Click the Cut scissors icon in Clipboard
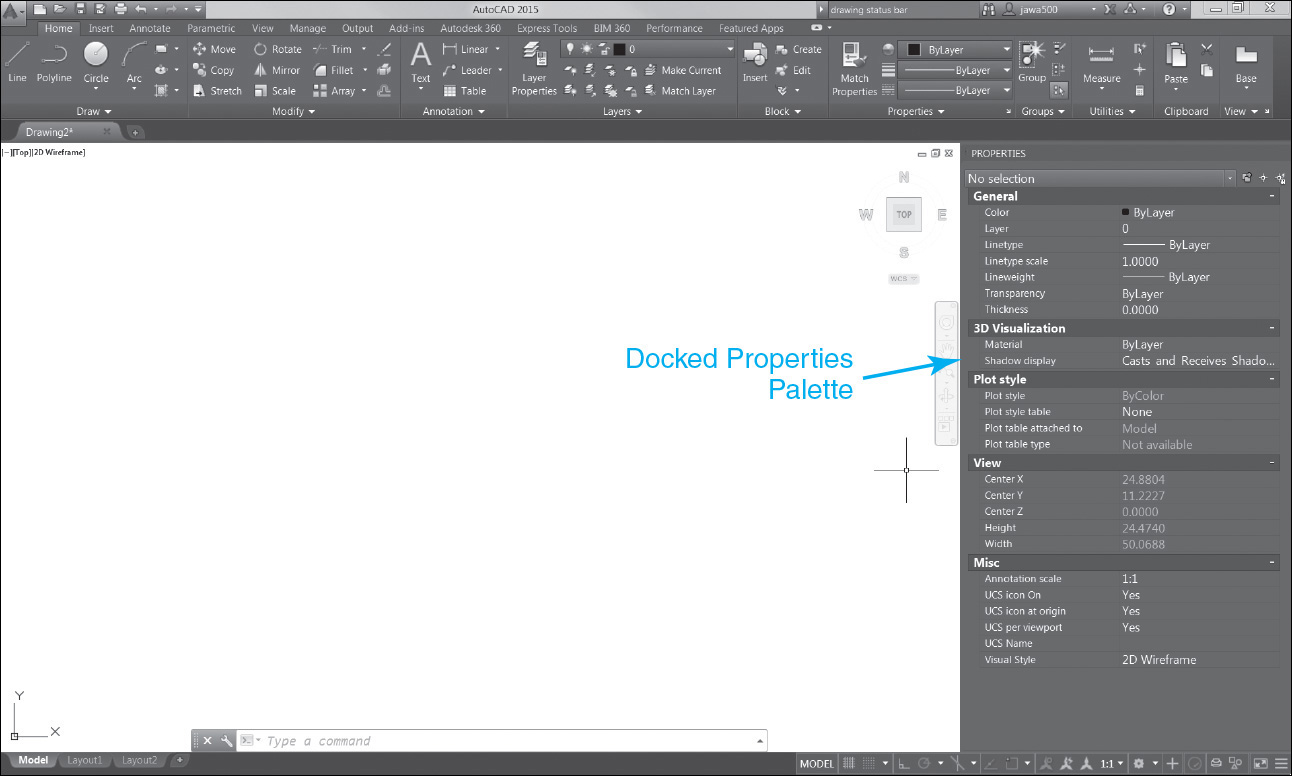Image resolution: width=1292 pixels, height=776 pixels. click(x=1207, y=48)
